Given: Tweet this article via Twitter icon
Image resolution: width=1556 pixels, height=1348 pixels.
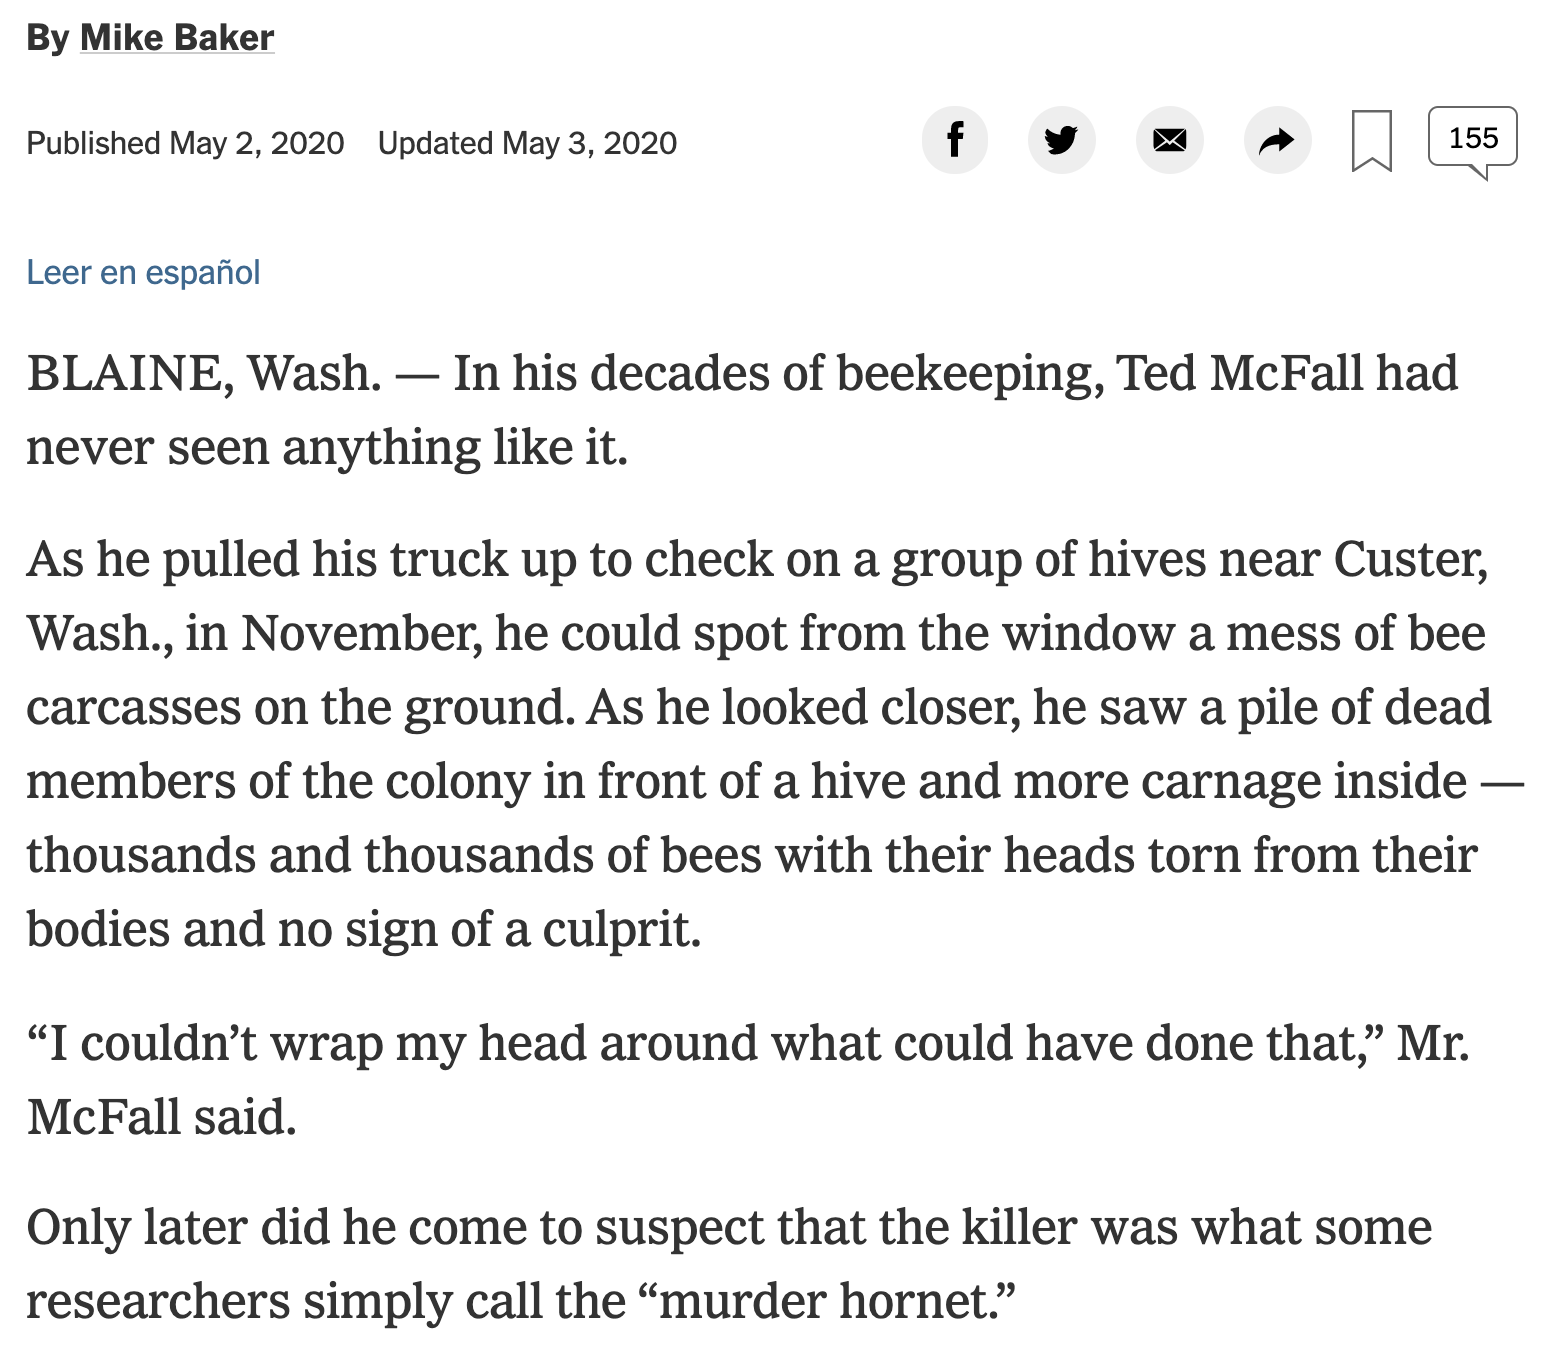Looking at the screenshot, I should tap(1062, 140).
